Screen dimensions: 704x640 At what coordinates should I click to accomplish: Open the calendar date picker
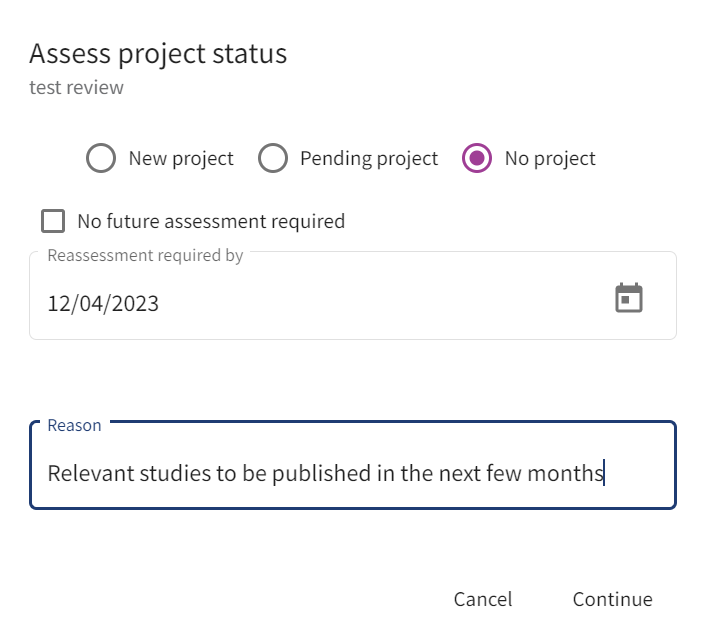(x=628, y=299)
